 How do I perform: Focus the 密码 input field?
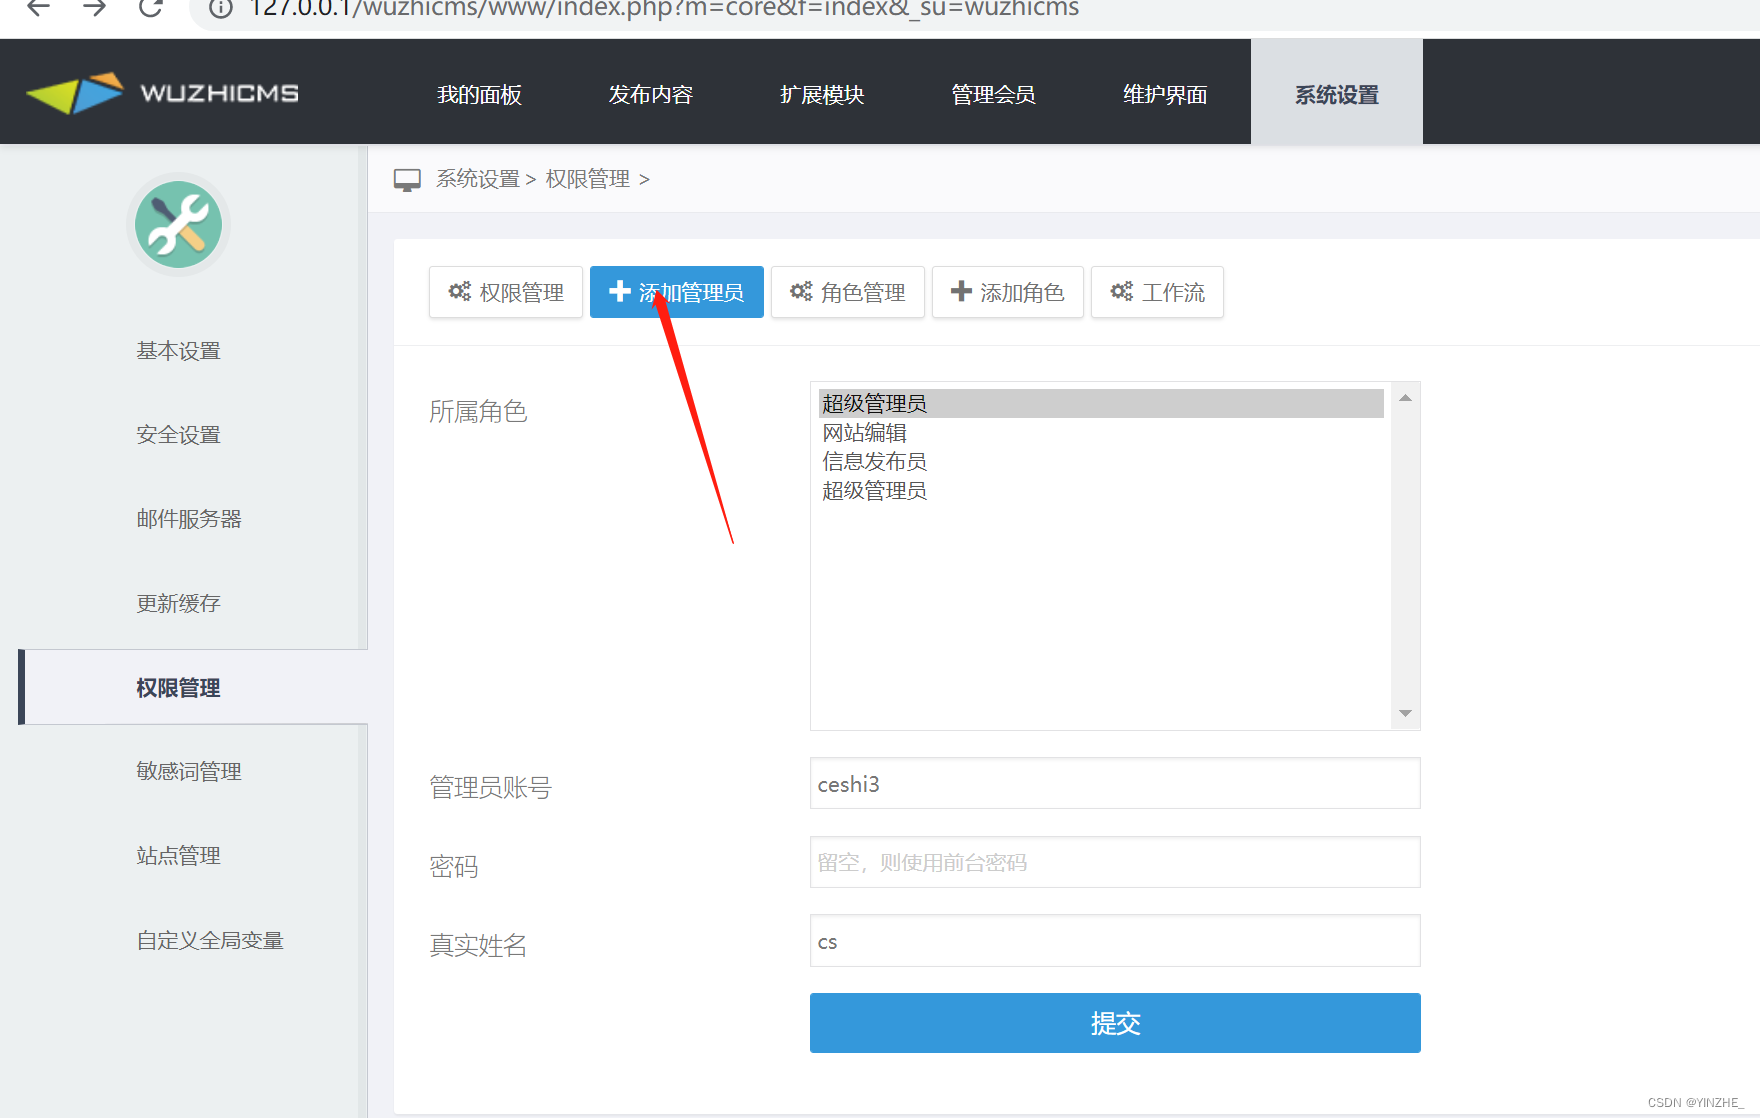[x=1115, y=862]
